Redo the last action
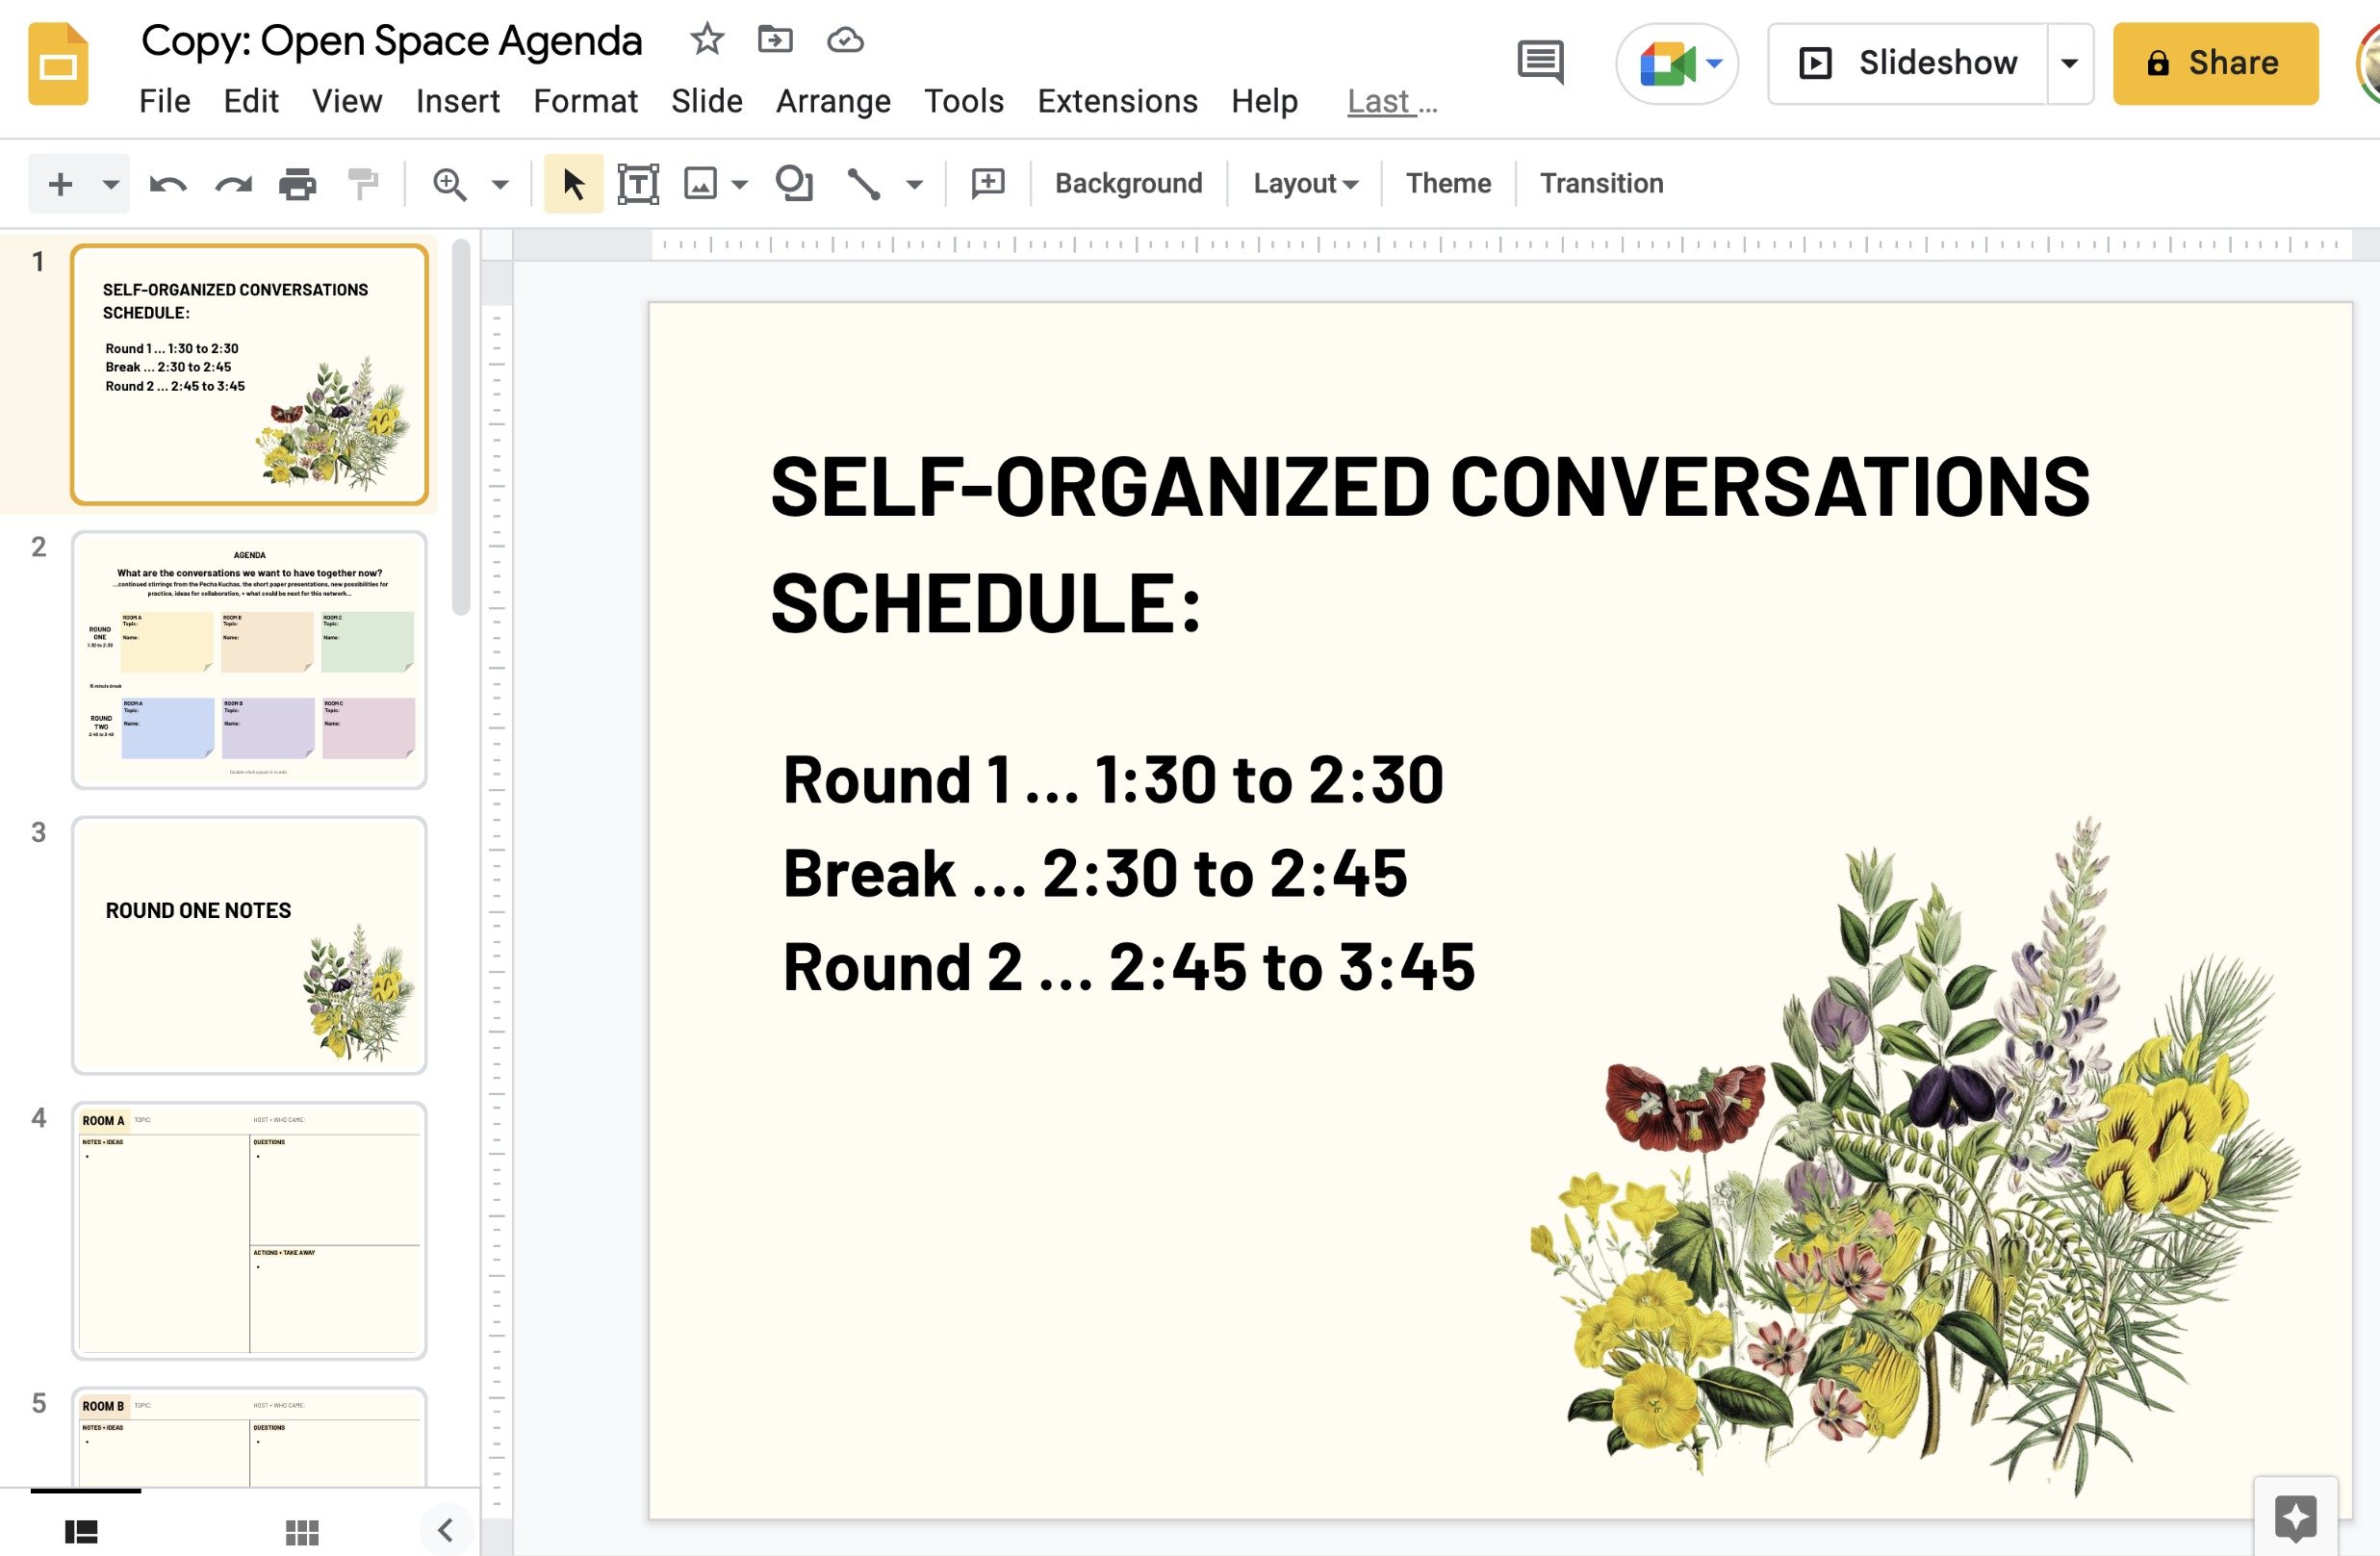This screenshot has width=2380, height=1556. [233, 184]
